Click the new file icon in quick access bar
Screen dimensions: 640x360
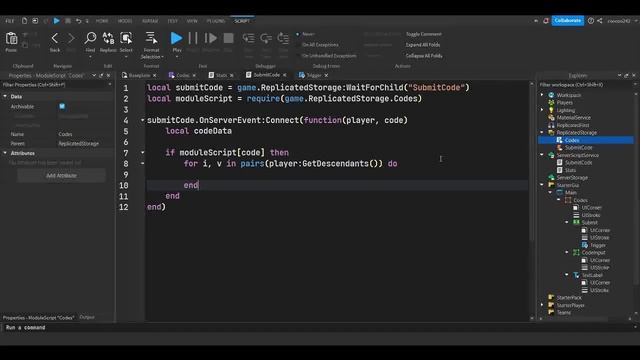[24, 20]
